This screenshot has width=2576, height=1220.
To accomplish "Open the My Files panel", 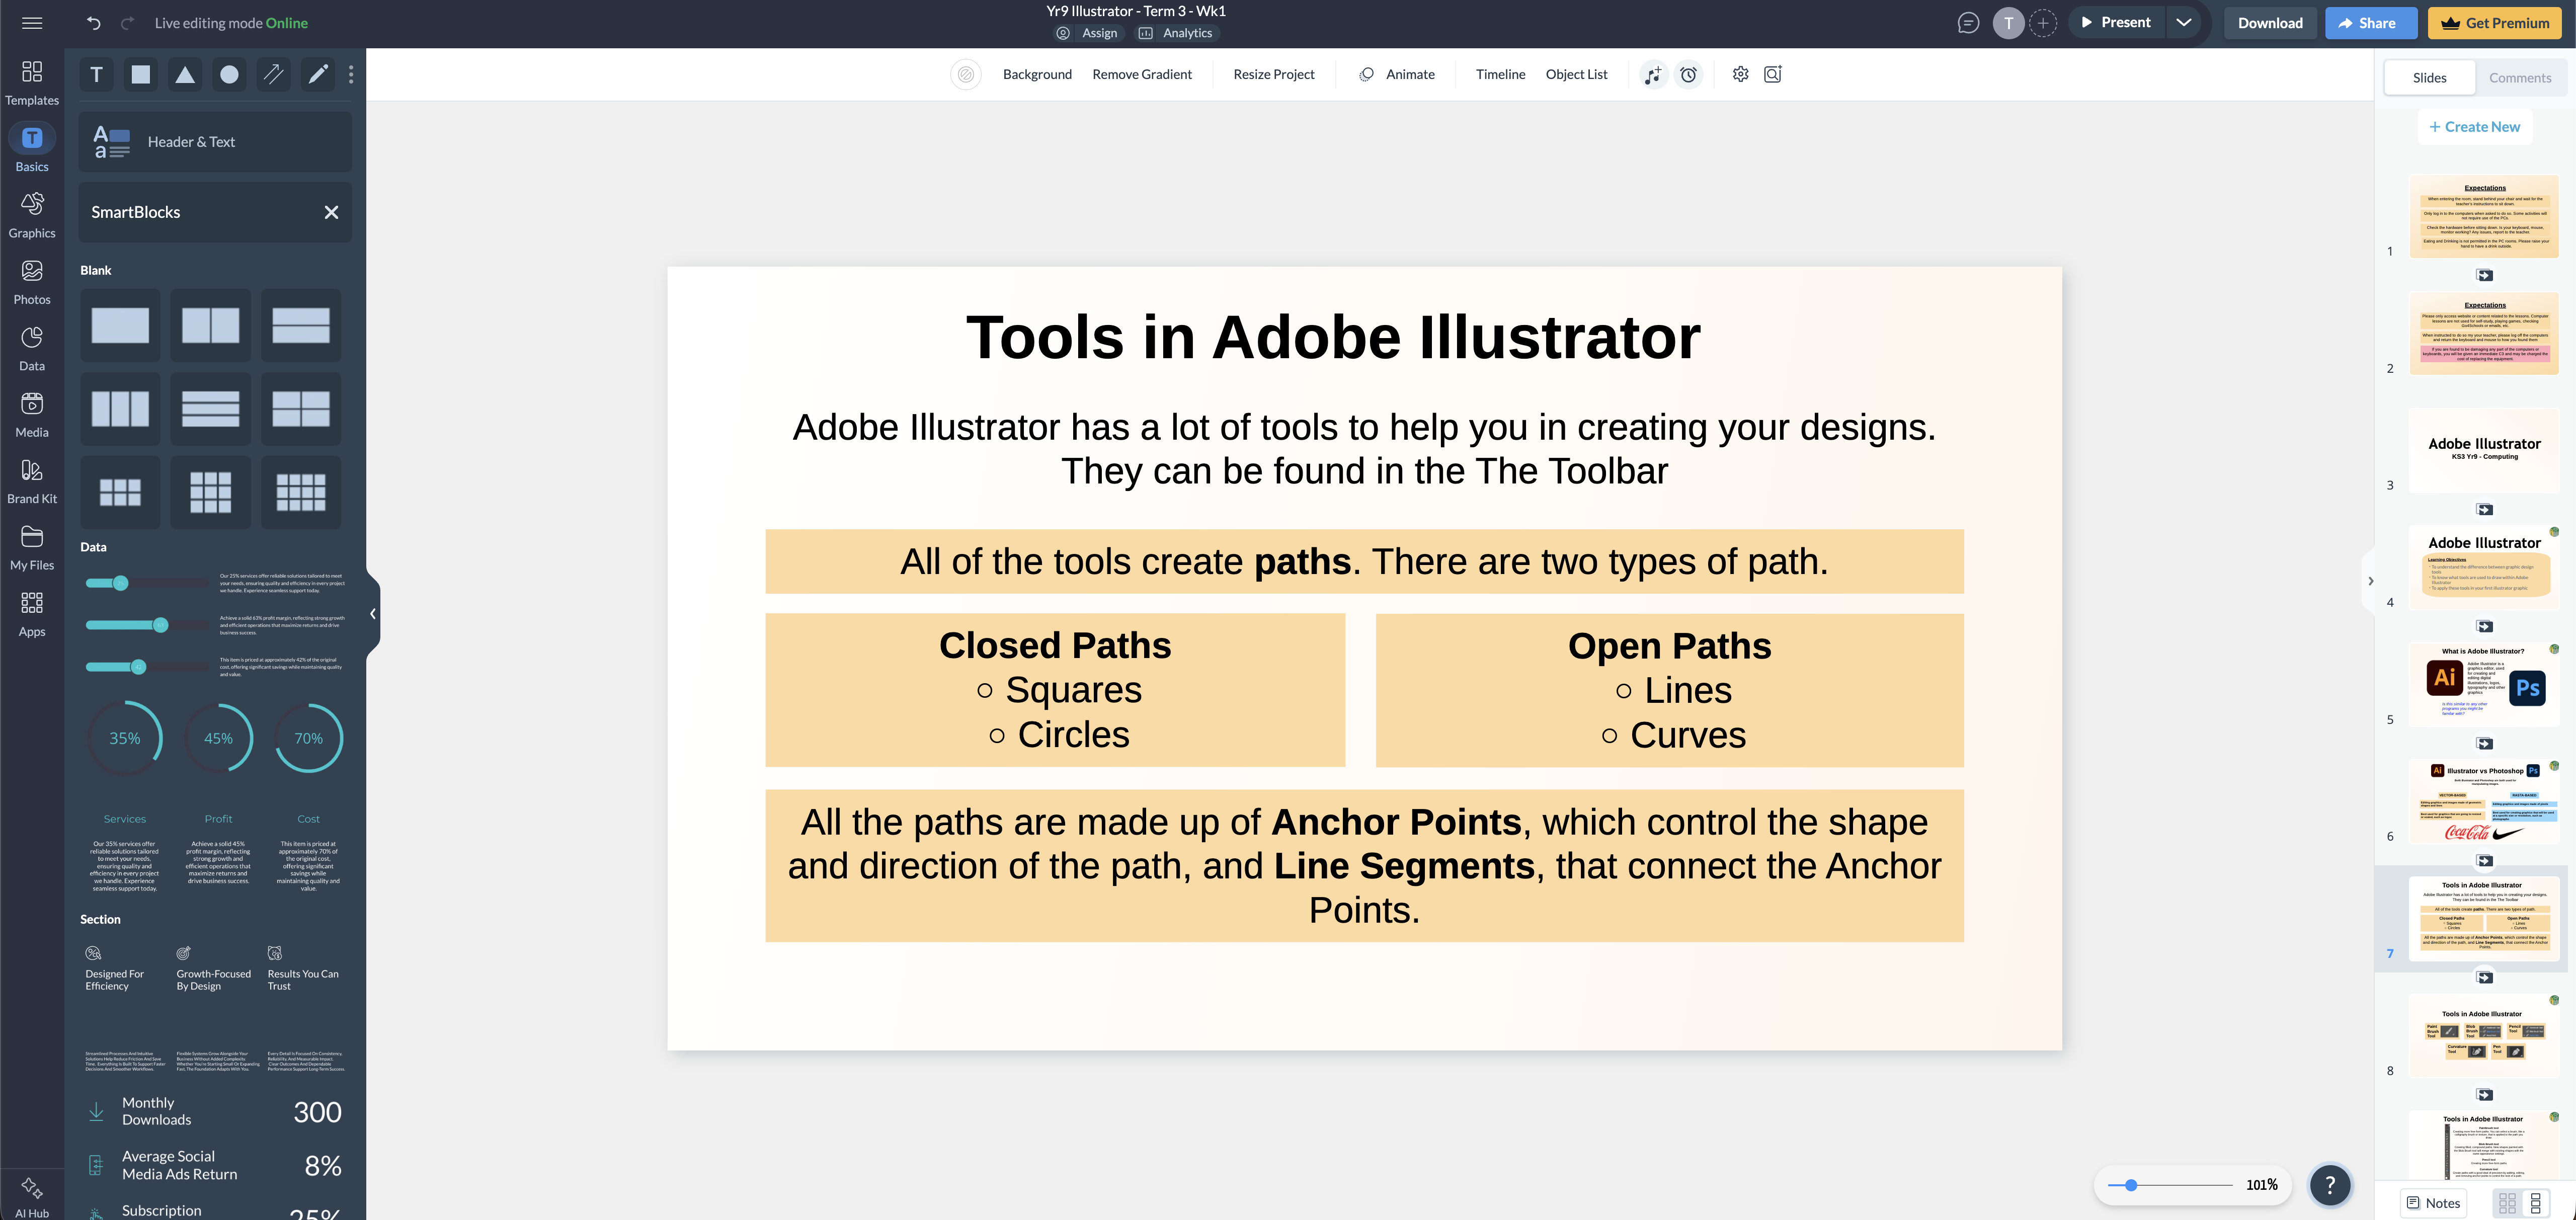I will point(32,548).
